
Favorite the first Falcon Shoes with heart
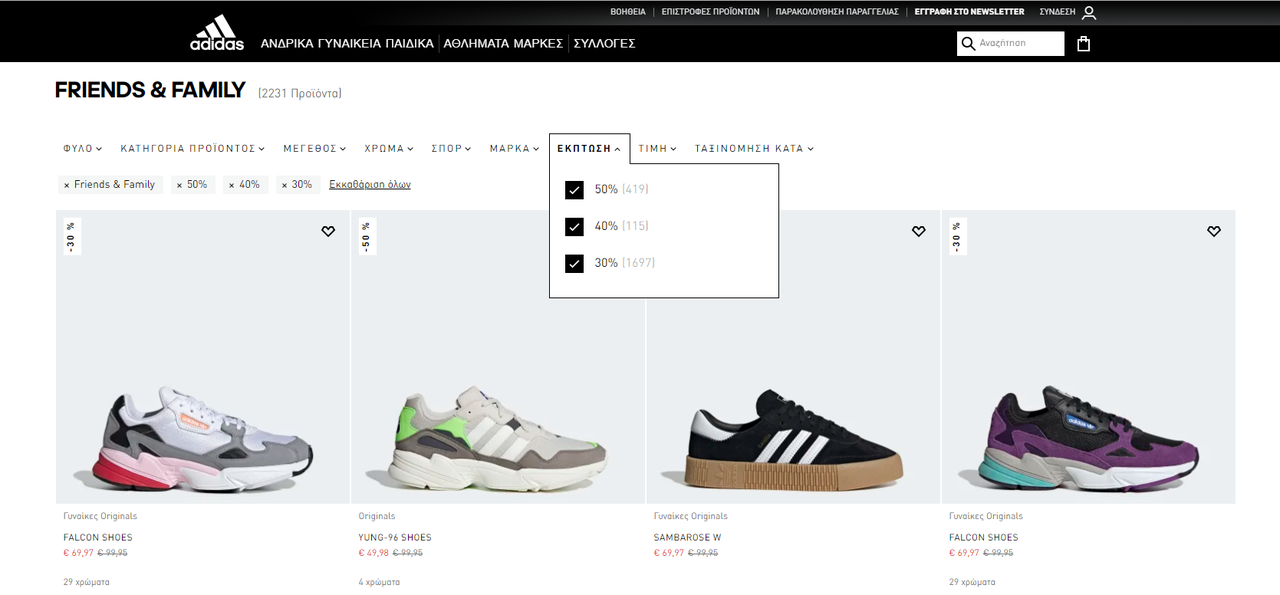(x=328, y=231)
